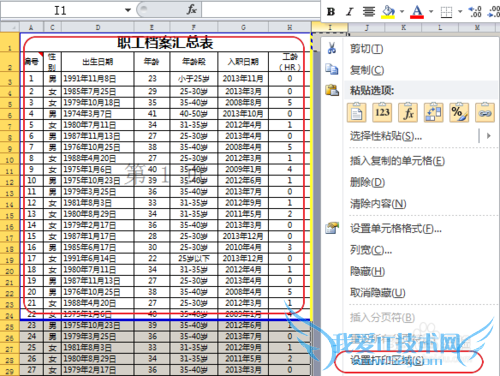Select column I header
Viewport: 500px width, 376px height.
tap(330, 27)
